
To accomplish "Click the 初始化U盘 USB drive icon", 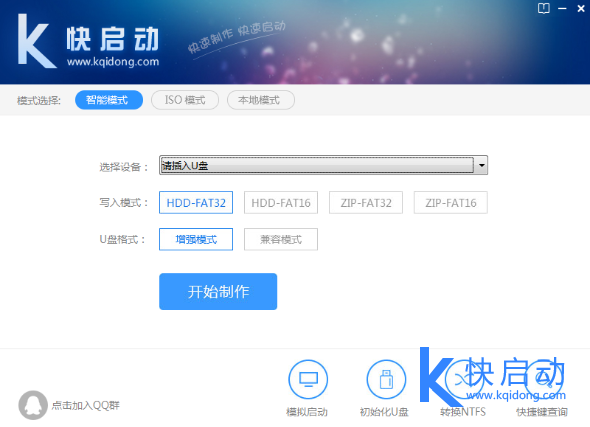I will tap(386, 379).
